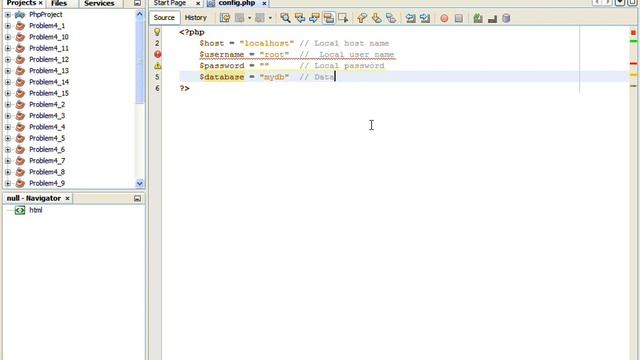The width and height of the screenshot is (640, 360).
Task: Select the Problem4_5 project
Action: click(47, 138)
